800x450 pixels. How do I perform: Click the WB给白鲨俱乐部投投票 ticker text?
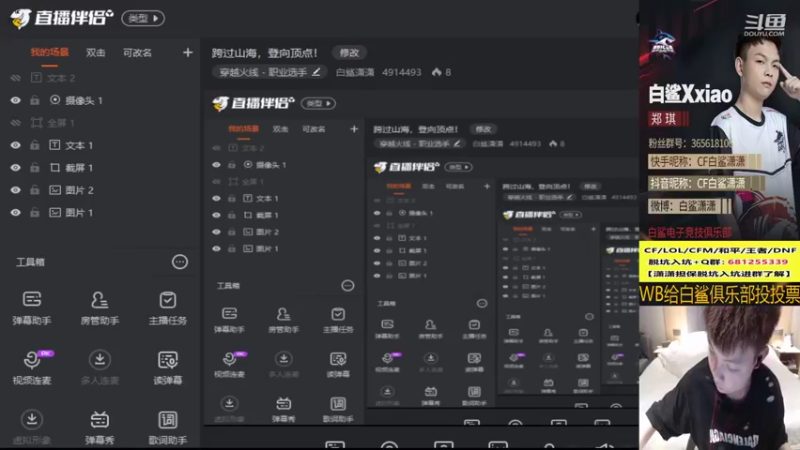click(719, 294)
